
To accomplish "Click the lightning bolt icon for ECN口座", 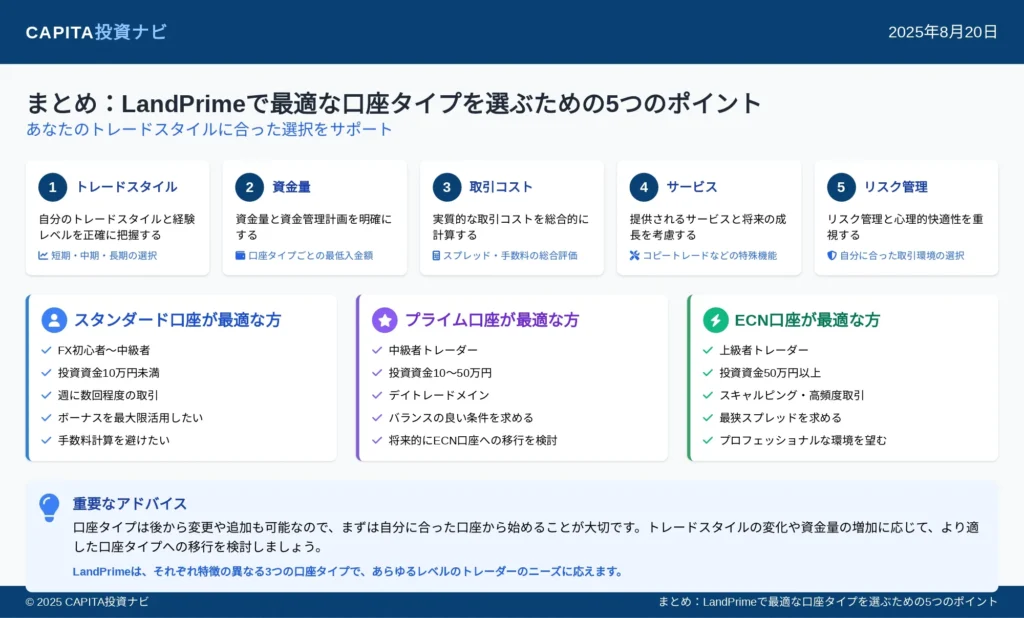I will coord(716,320).
